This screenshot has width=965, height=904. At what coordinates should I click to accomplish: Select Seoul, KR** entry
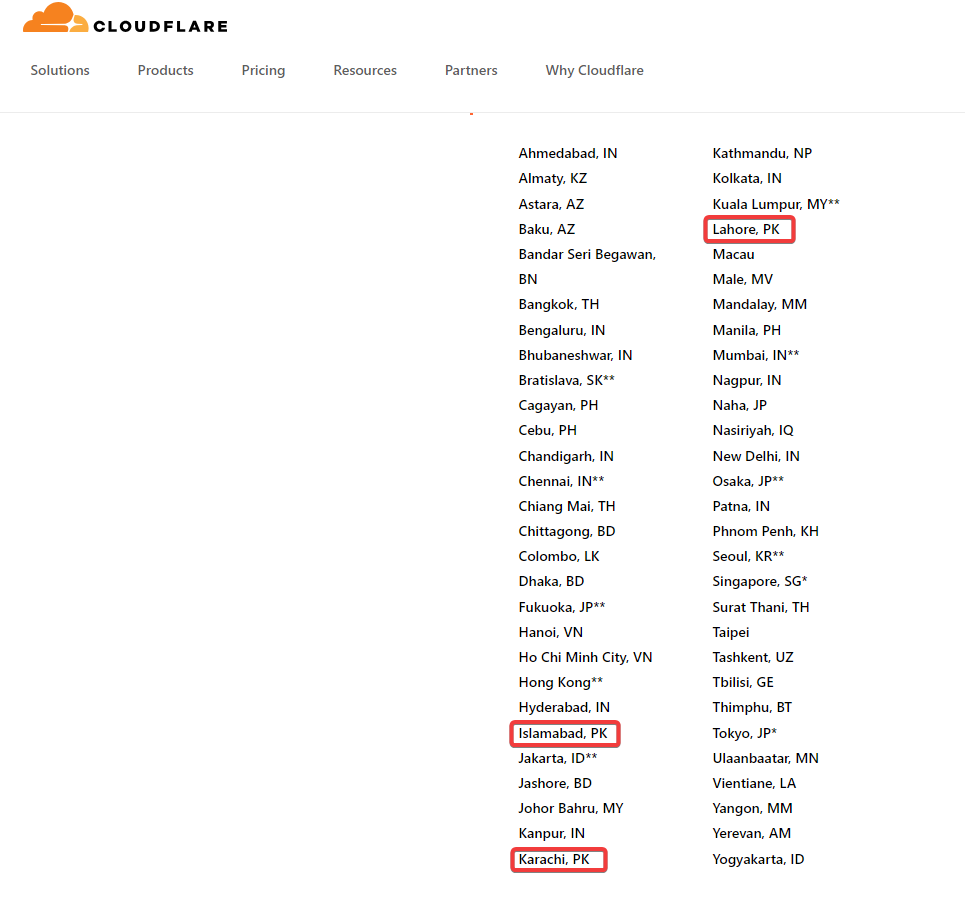[x=748, y=557]
